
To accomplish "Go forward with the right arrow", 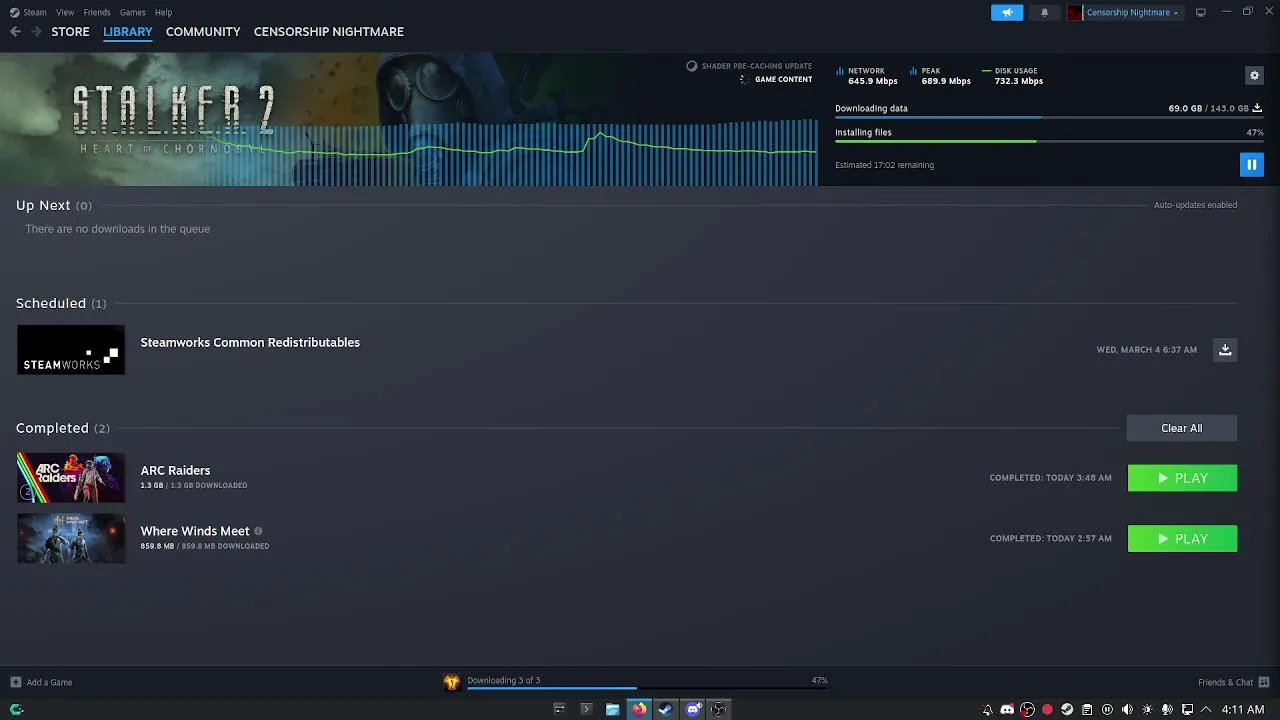I will [36, 32].
